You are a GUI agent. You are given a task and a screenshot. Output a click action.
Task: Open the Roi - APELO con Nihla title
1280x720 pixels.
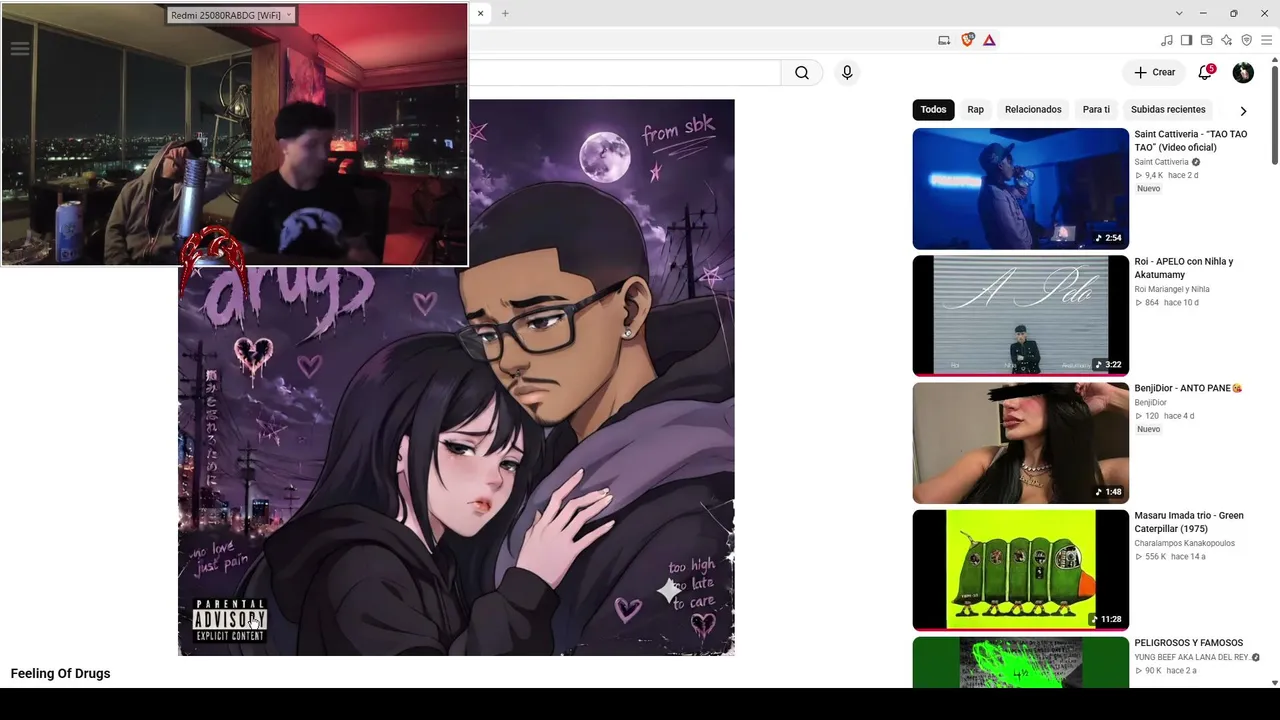click(1184, 268)
